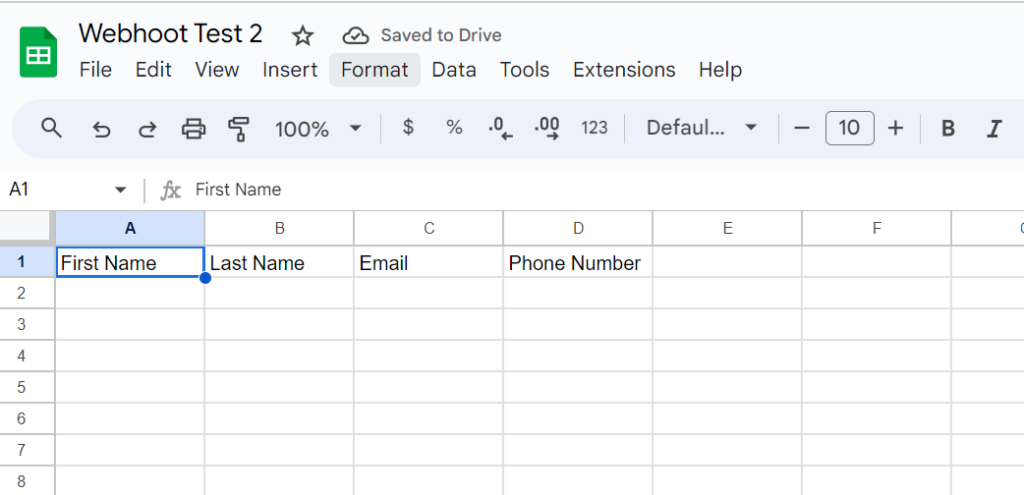Open the A1 name box dropdown
The image size is (1024, 495).
point(121,190)
